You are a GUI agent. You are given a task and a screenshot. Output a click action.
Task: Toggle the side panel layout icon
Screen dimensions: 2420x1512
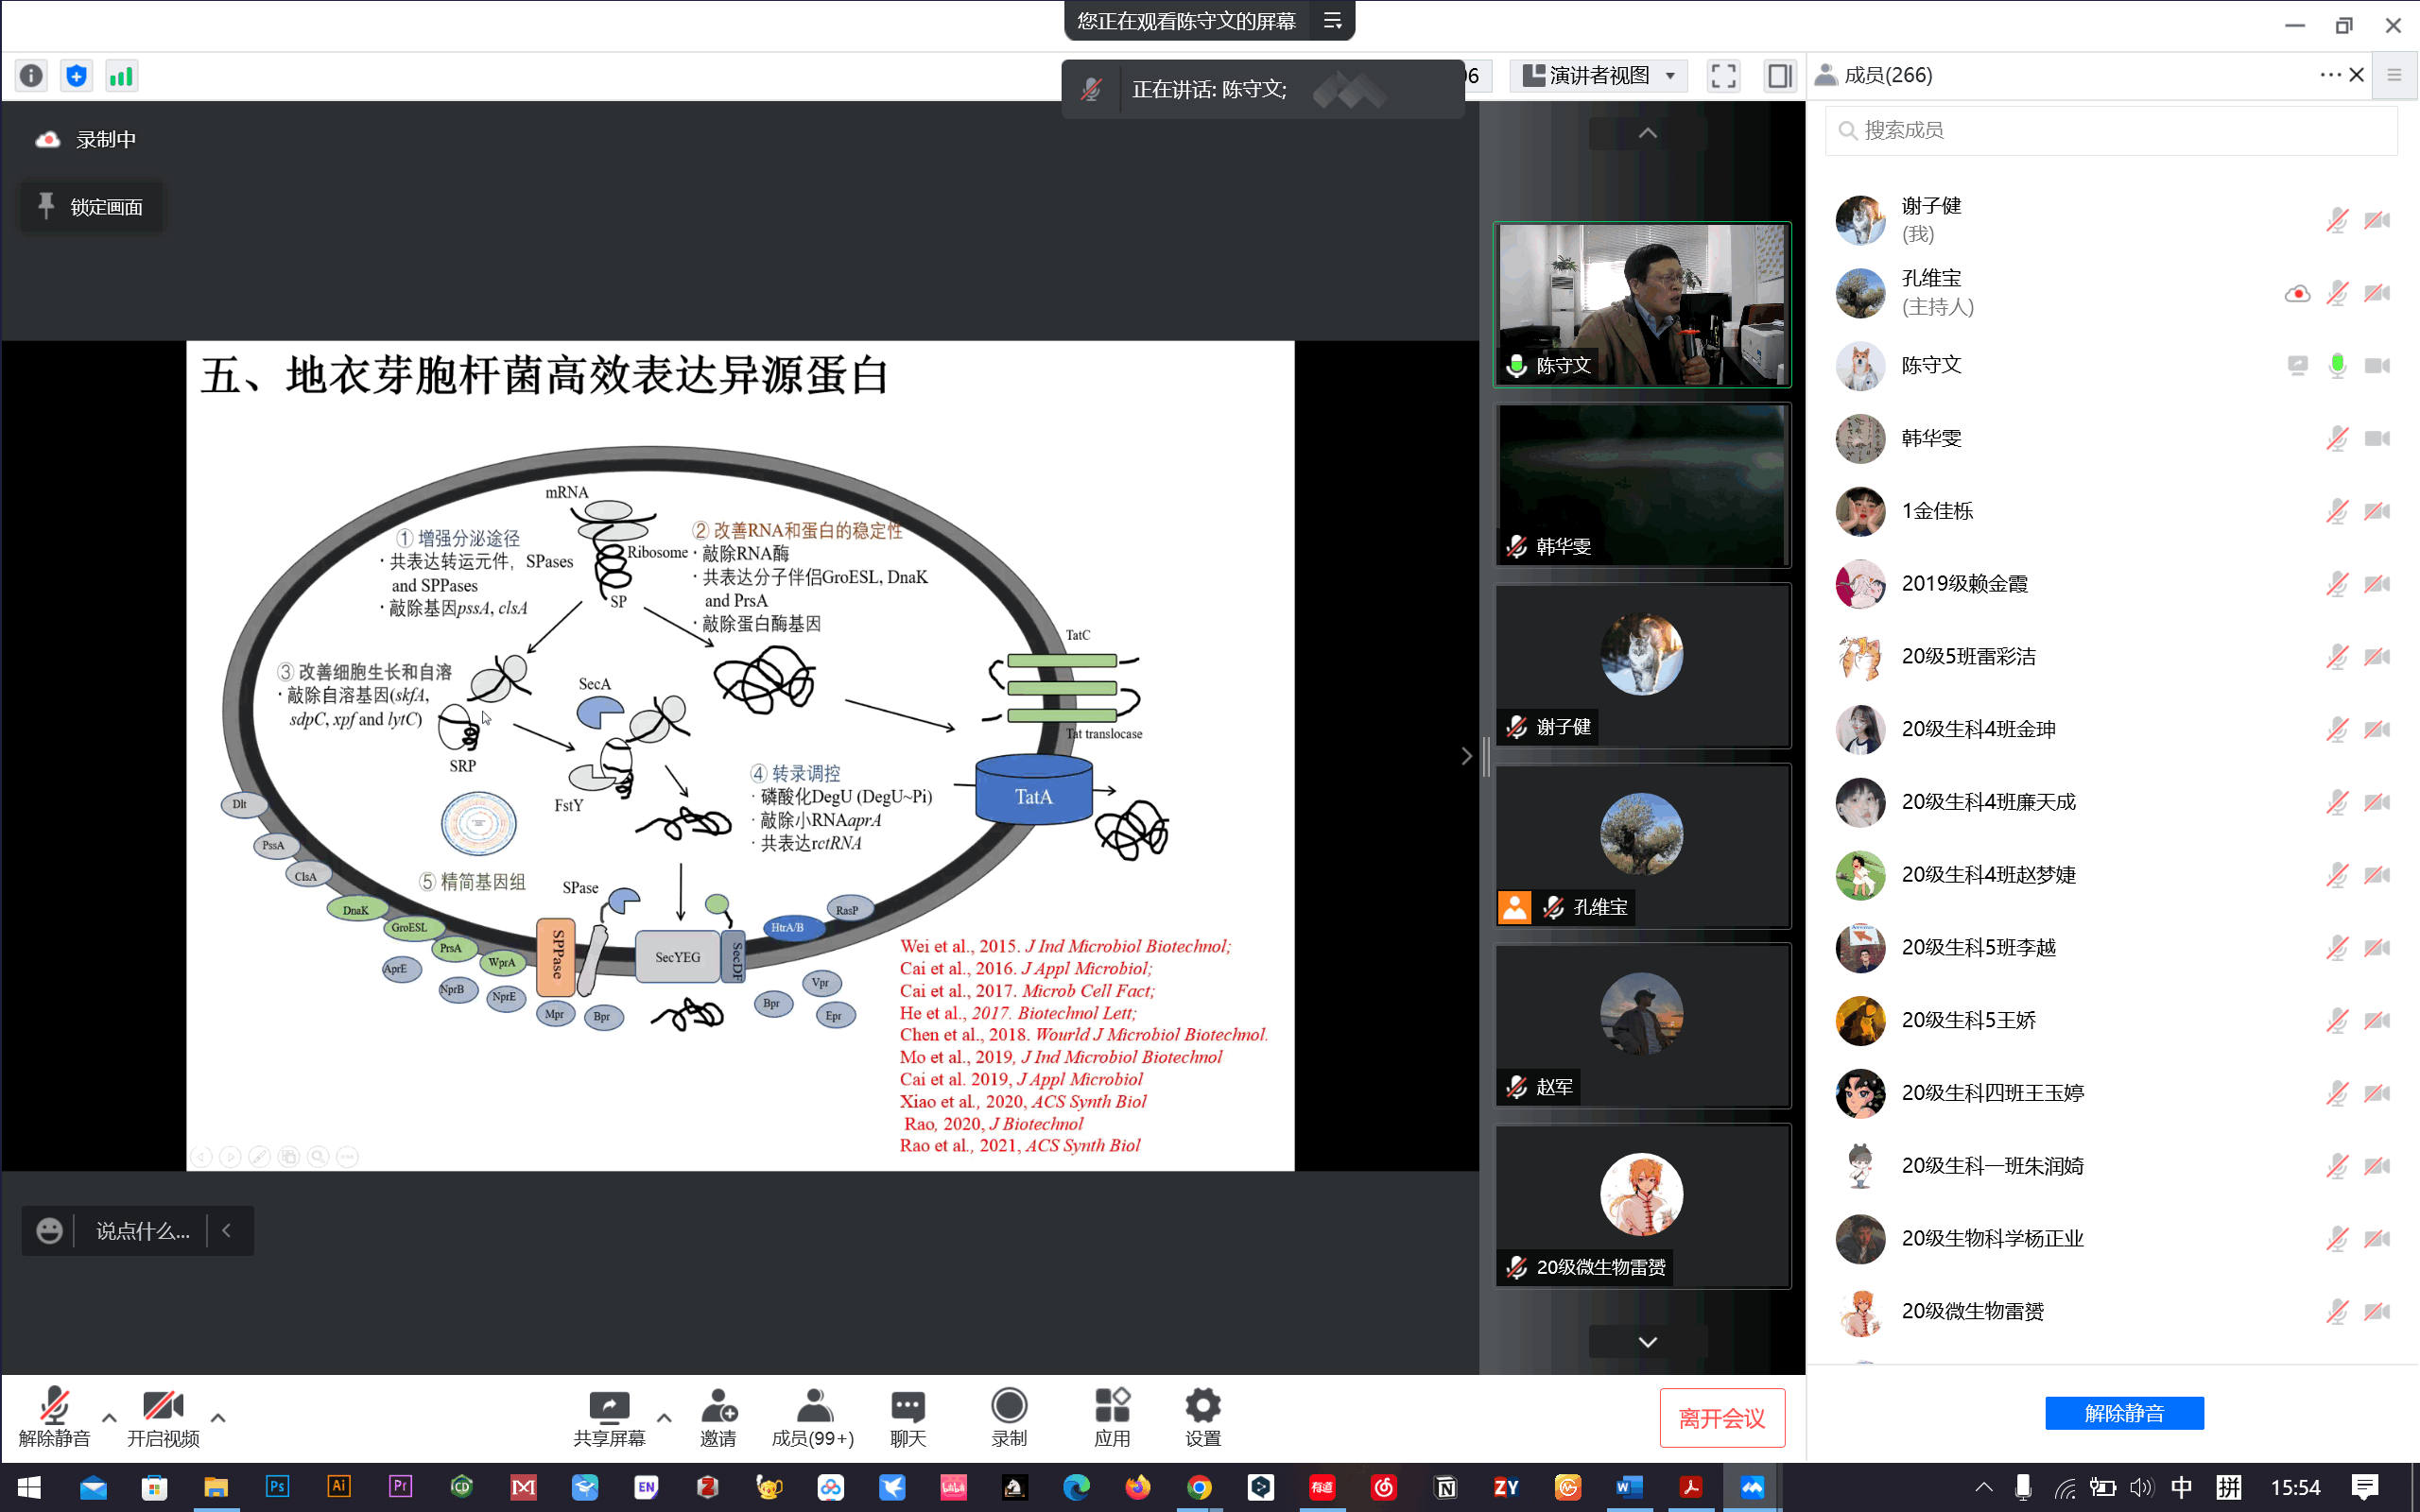pos(1779,76)
